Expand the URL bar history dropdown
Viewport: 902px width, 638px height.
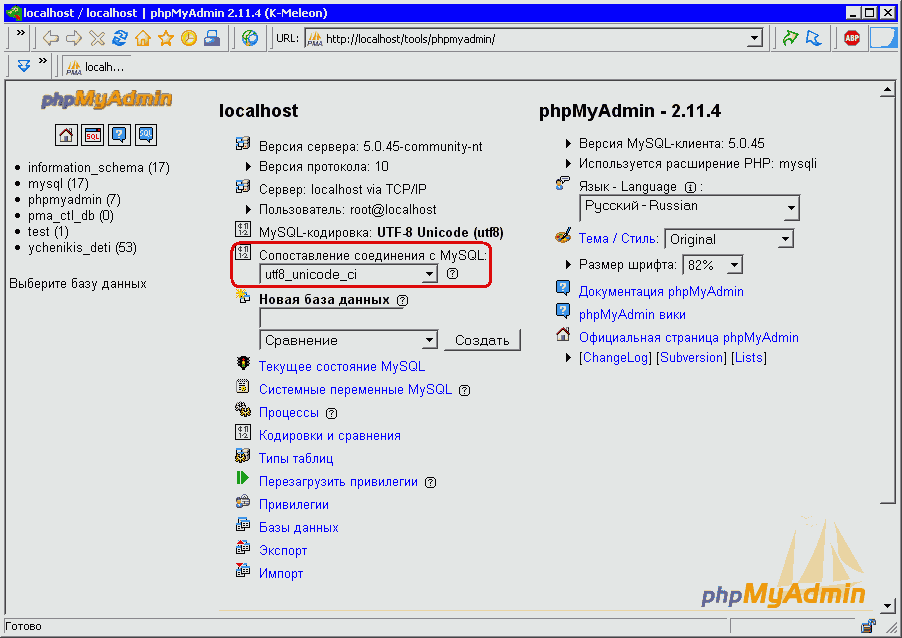[x=755, y=39]
